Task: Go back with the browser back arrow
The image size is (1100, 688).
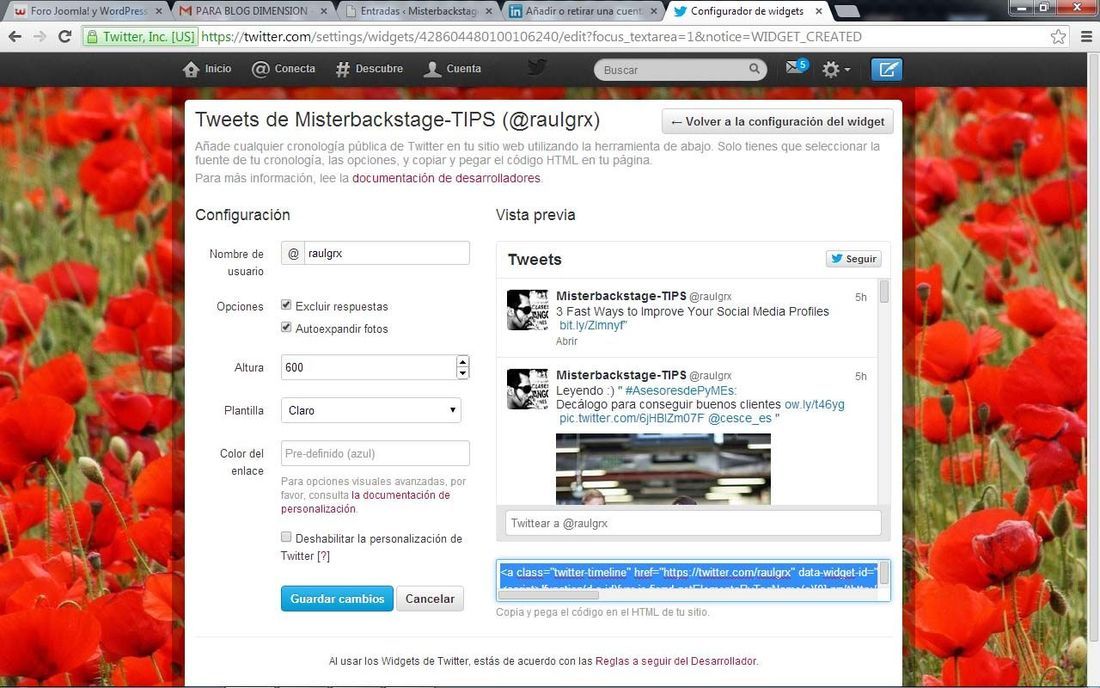Action: (15, 36)
